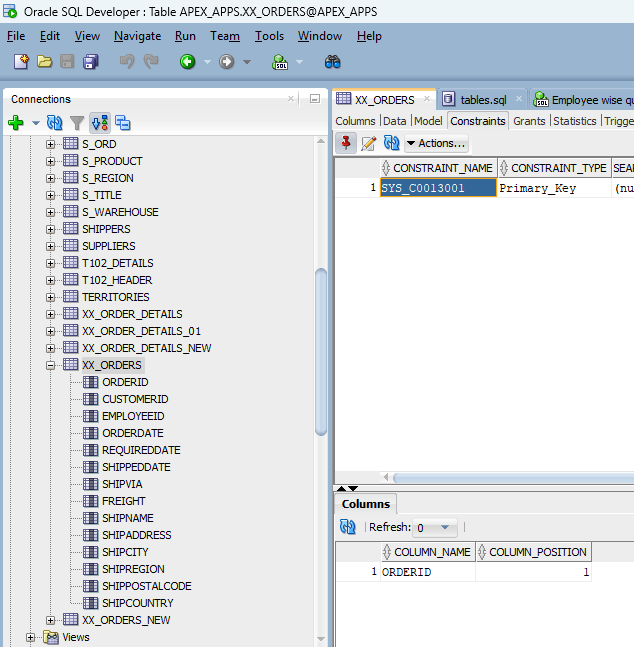Viewport: 634px width, 647px height.
Task: Open Back button history dropdown arrow
Action: click(x=207, y=62)
